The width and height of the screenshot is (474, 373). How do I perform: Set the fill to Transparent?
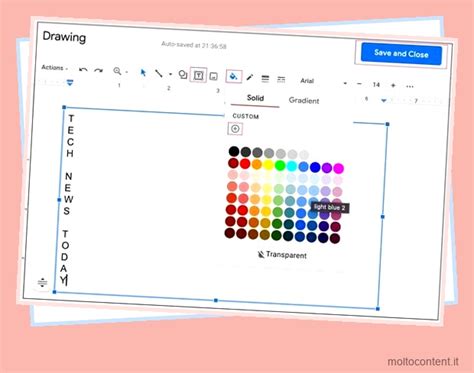click(282, 255)
